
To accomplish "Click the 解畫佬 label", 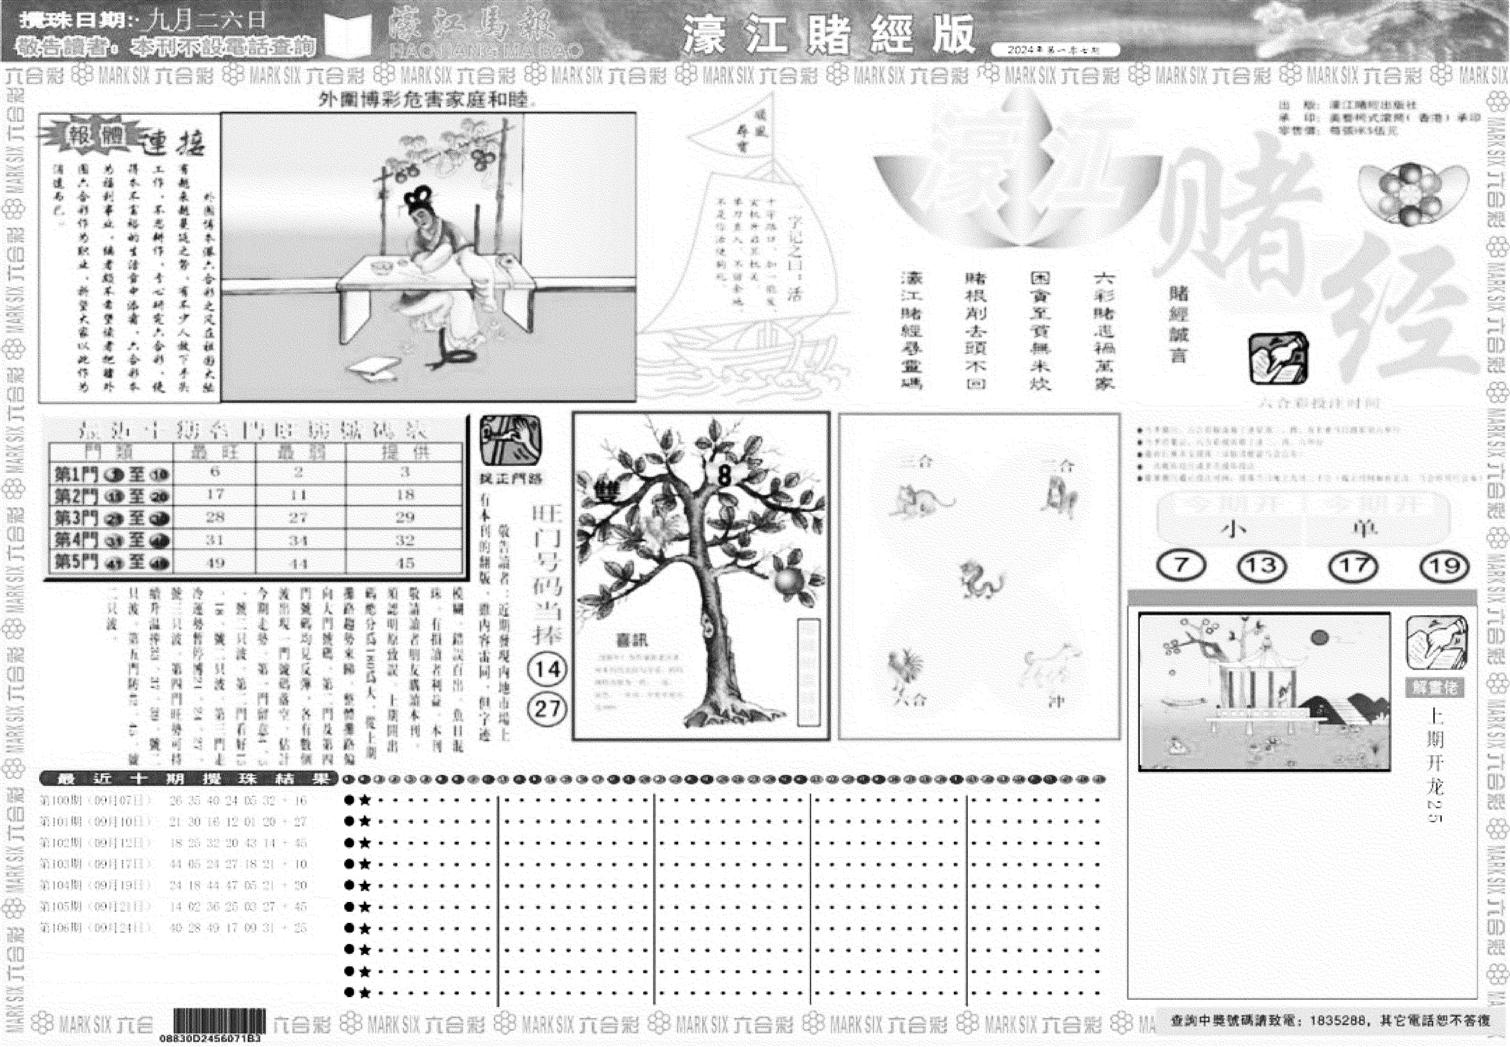I will pos(1436,687).
